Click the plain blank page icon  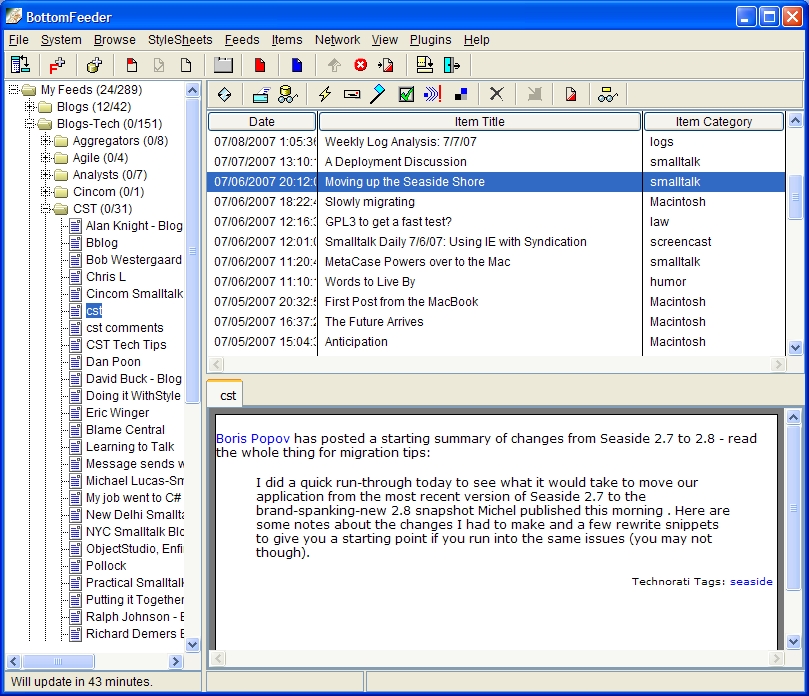pyautogui.click(x=186, y=65)
